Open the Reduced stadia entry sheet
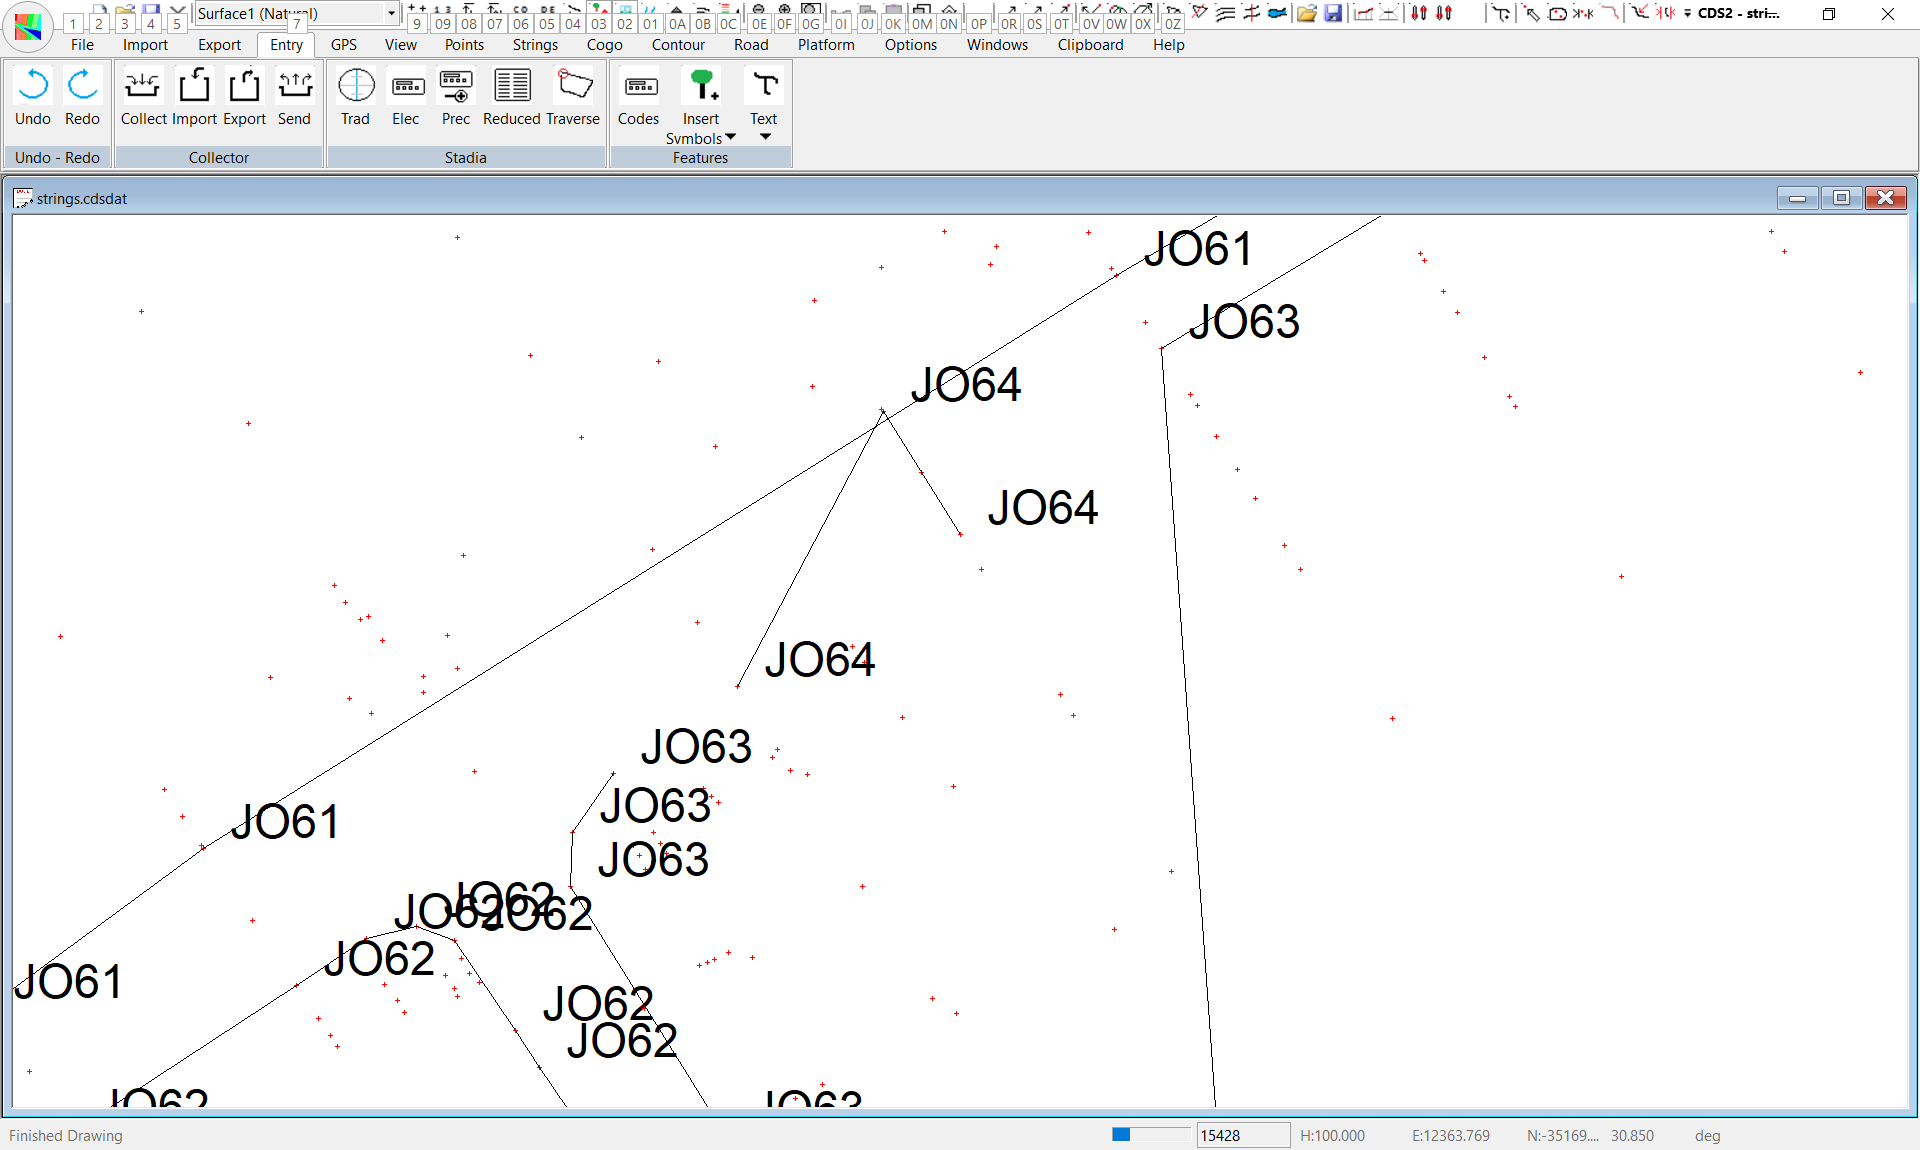Screen dimensions: 1920x1150 [512, 96]
